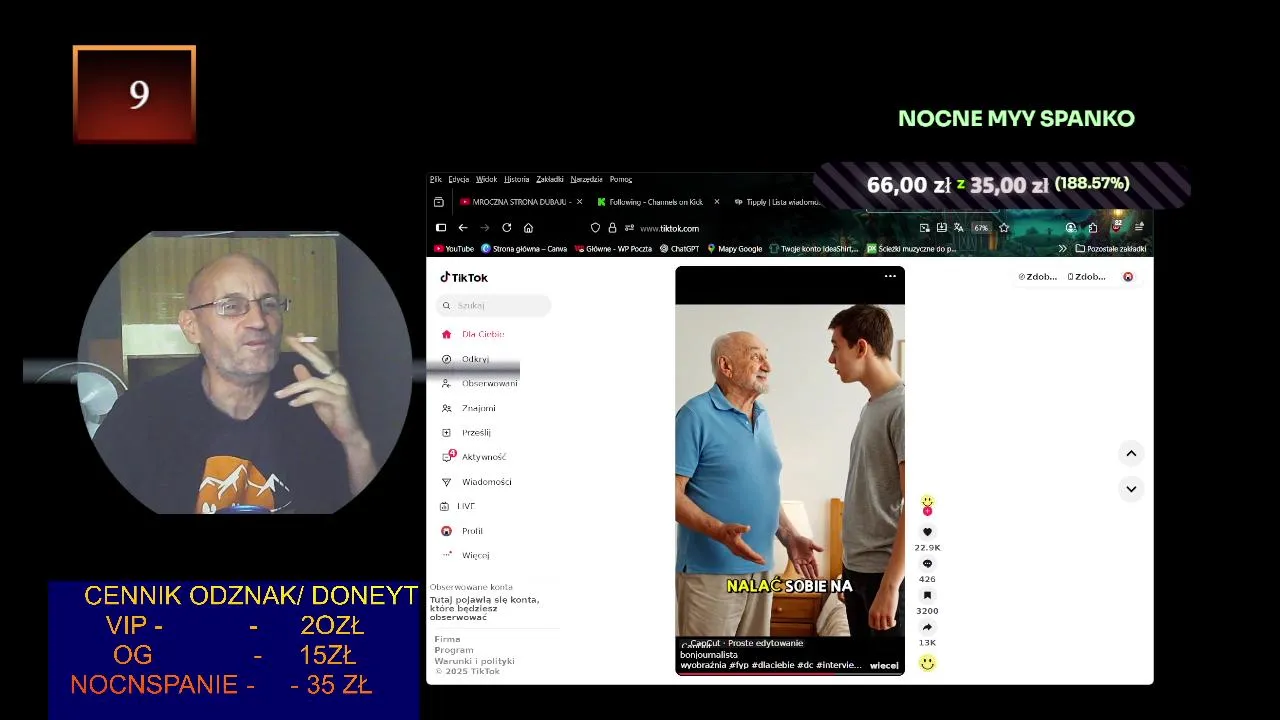The height and width of the screenshot is (720, 1280).
Task: Open the Główne - WP Poczta bookmark
Action: click(613, 249)
